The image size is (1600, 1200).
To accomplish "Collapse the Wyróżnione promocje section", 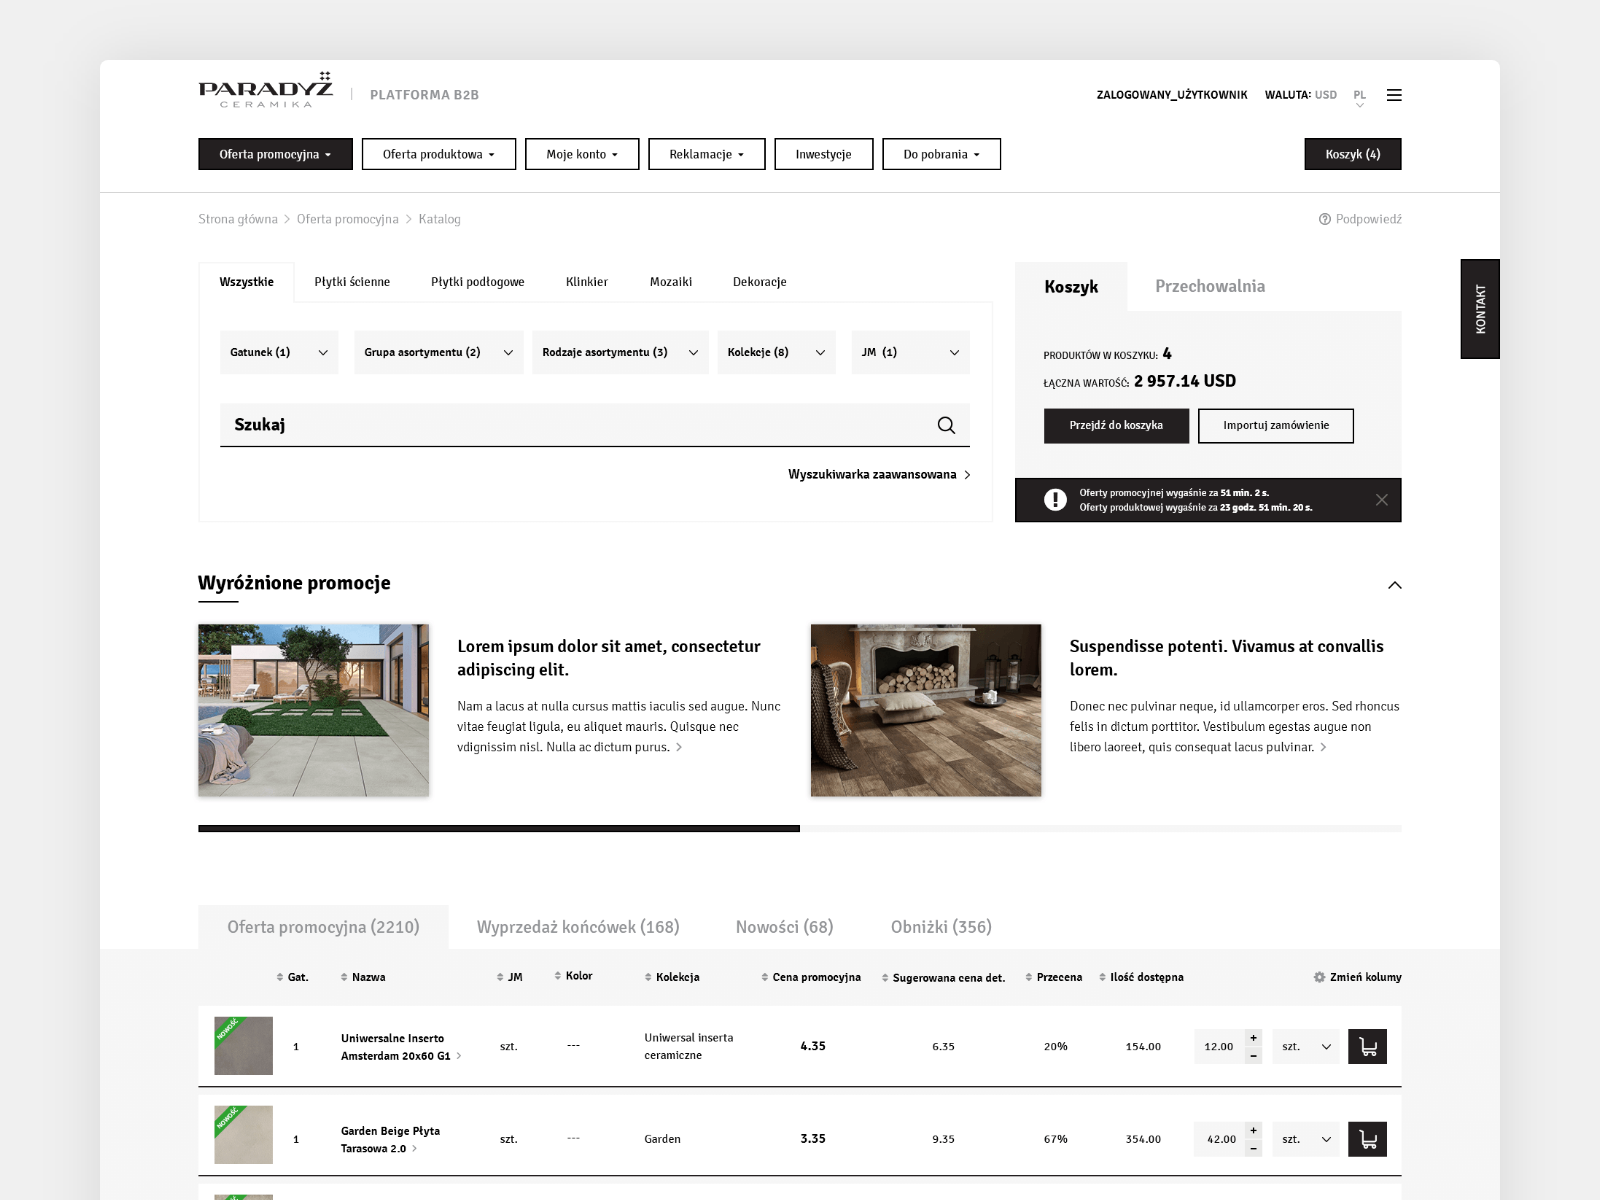I will point(1394,585).
